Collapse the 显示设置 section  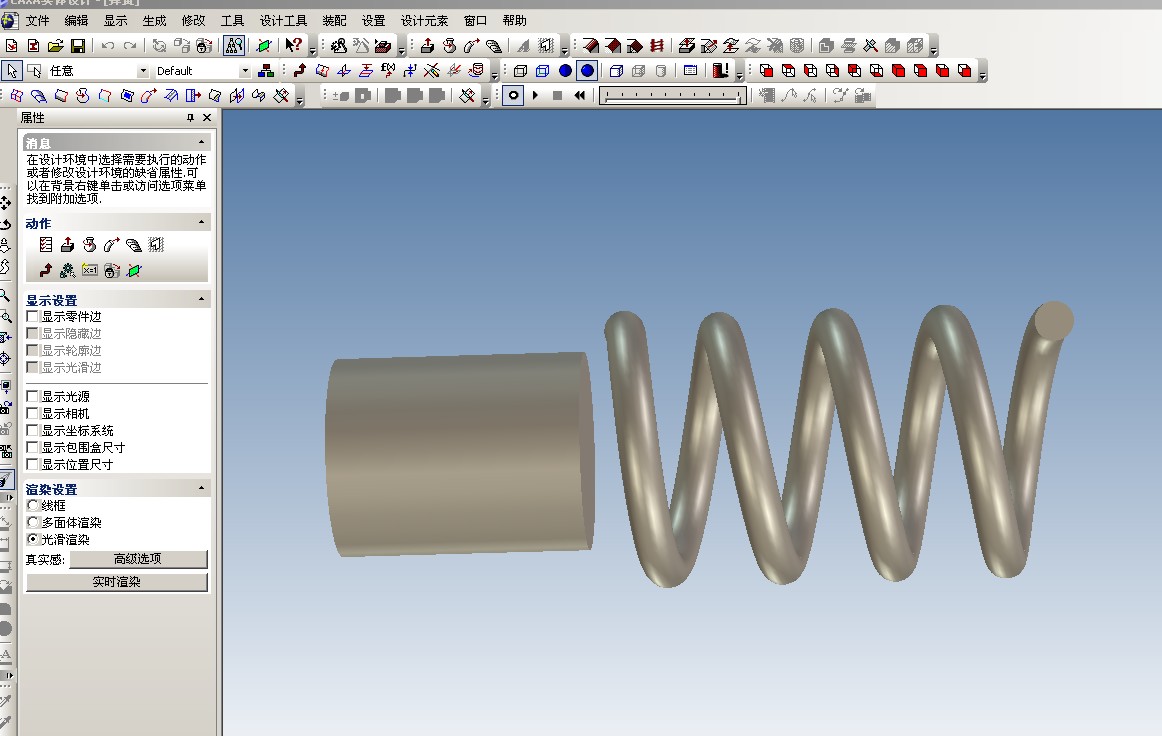[x=202, y=299]
